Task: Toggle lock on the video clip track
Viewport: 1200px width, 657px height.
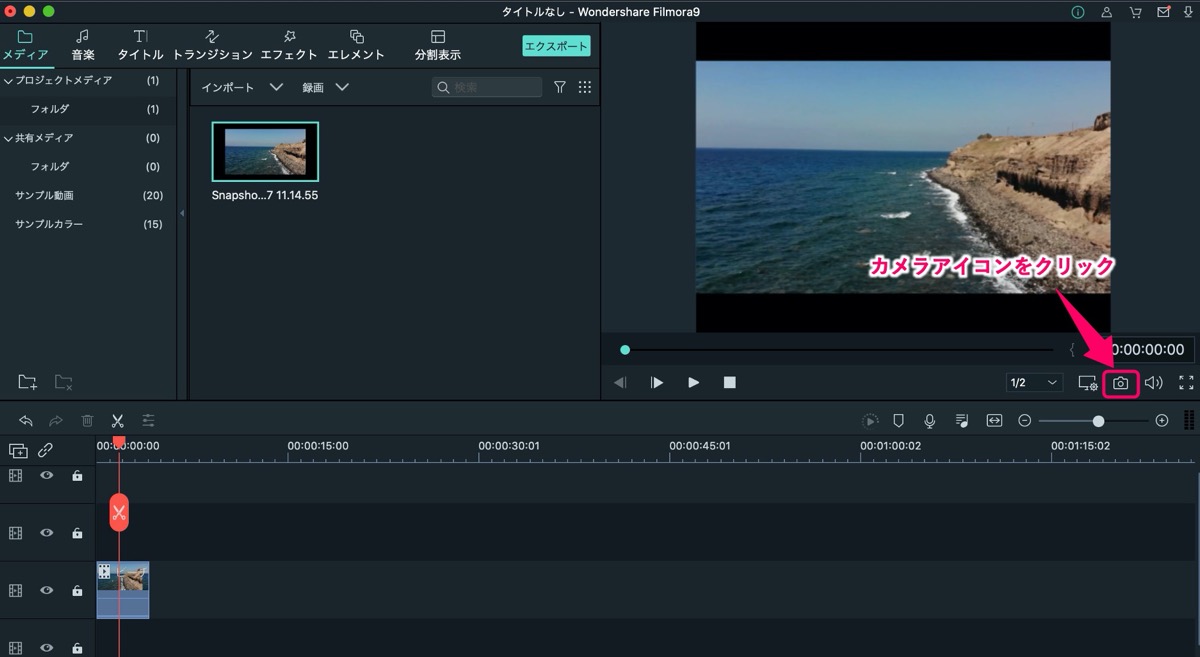Action: [77, 591]
